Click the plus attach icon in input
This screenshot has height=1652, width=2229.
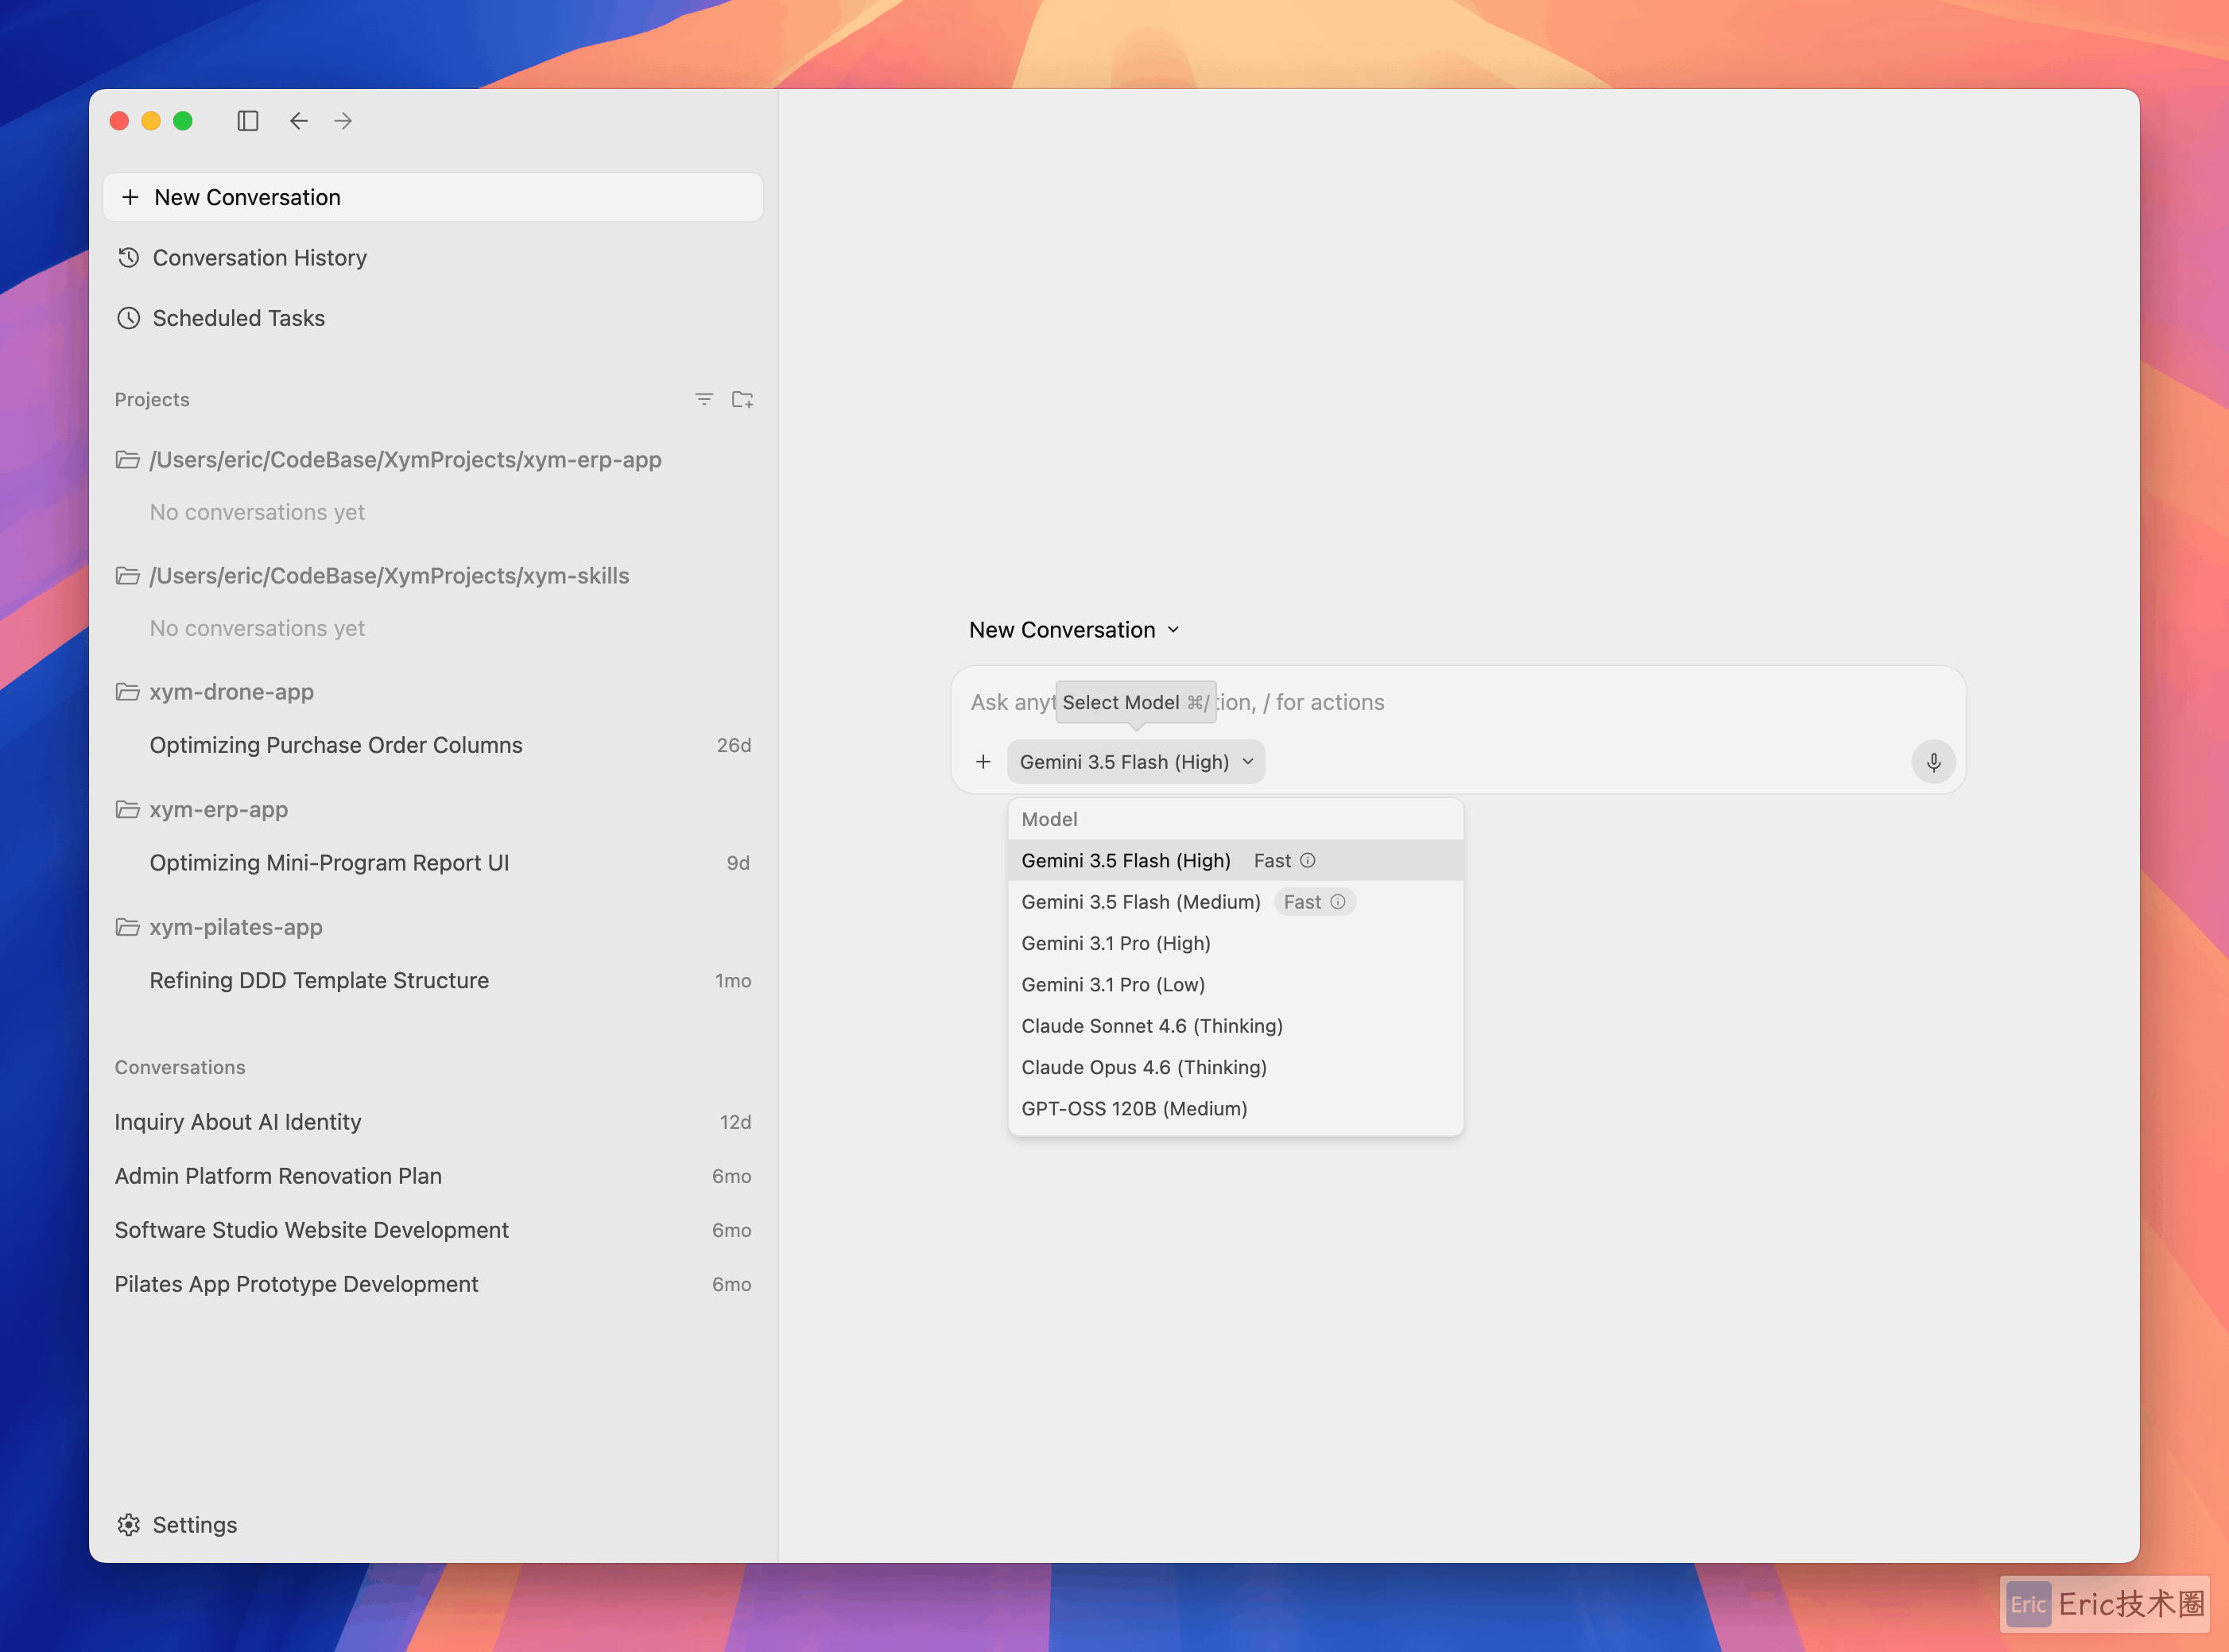coord(983,762)
